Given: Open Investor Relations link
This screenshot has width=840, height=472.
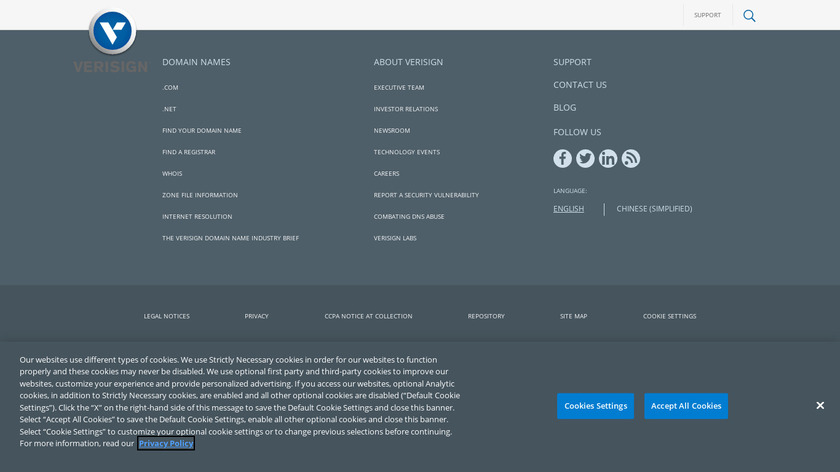Looking at the screenshot, I should click(x=406, y=109).
